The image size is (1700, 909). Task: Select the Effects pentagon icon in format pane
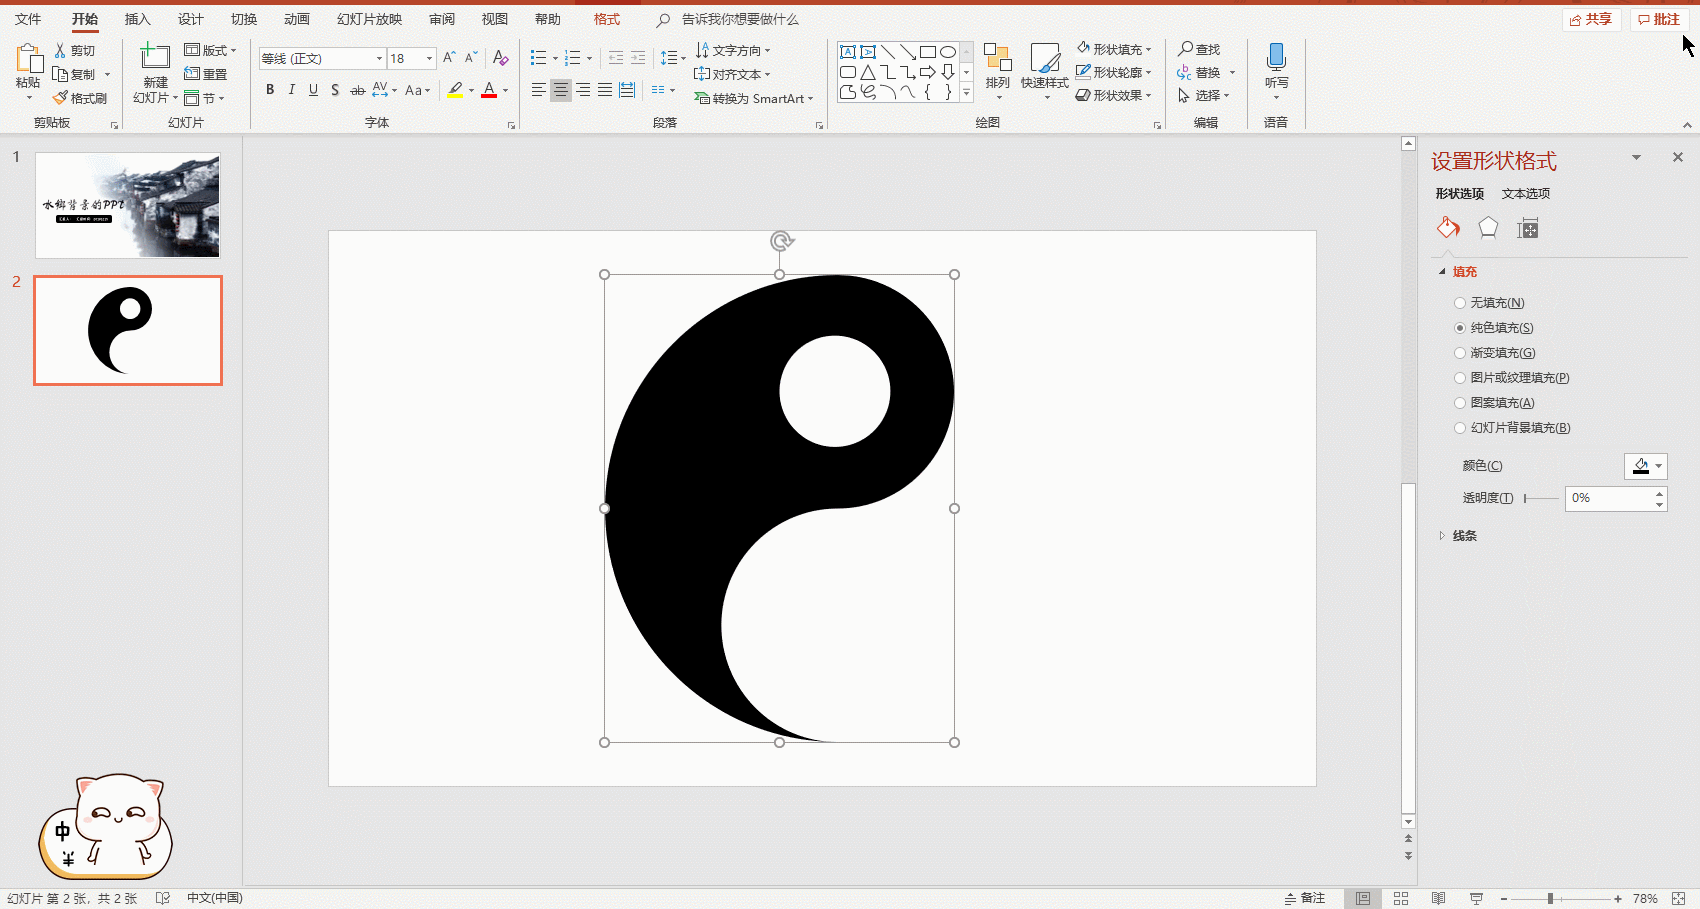tap(1488, 228)
